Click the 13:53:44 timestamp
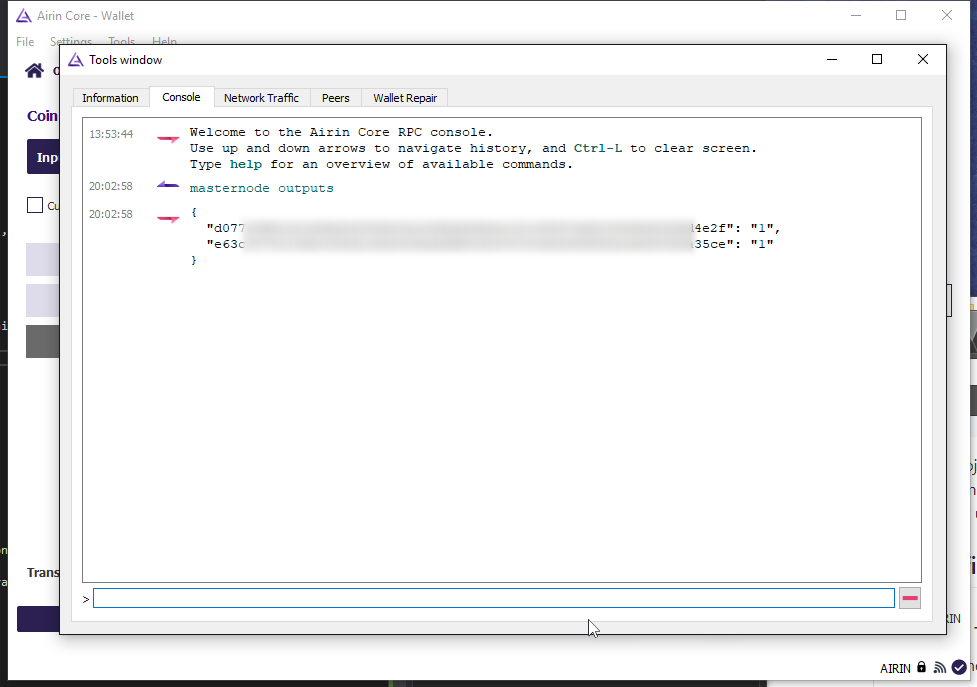Screen dimensions: 977x687 click(111, 134)
